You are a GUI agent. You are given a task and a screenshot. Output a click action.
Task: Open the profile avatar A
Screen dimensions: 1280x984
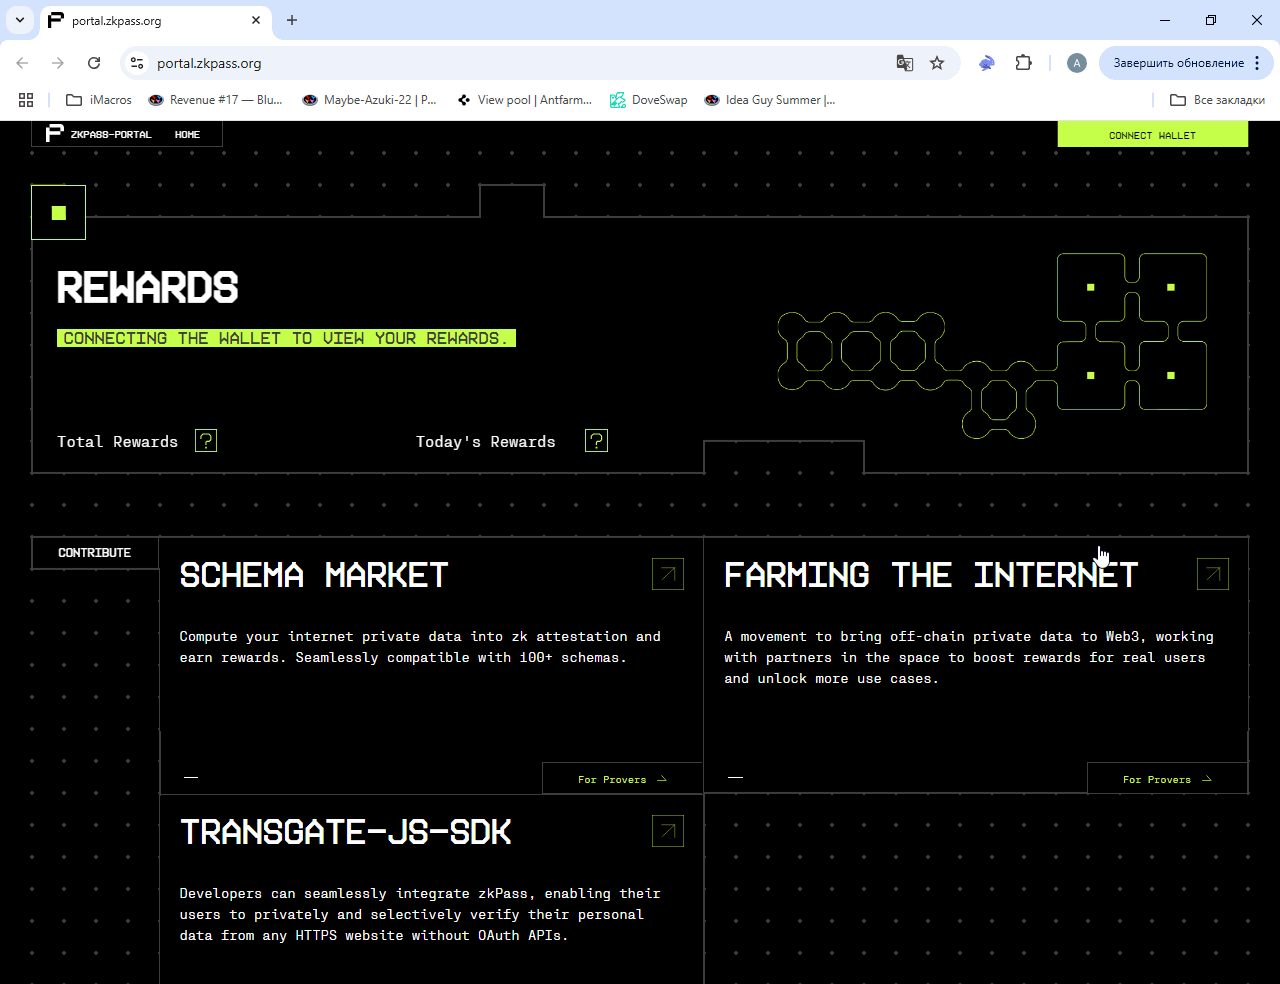click(x=1077, y=63)
